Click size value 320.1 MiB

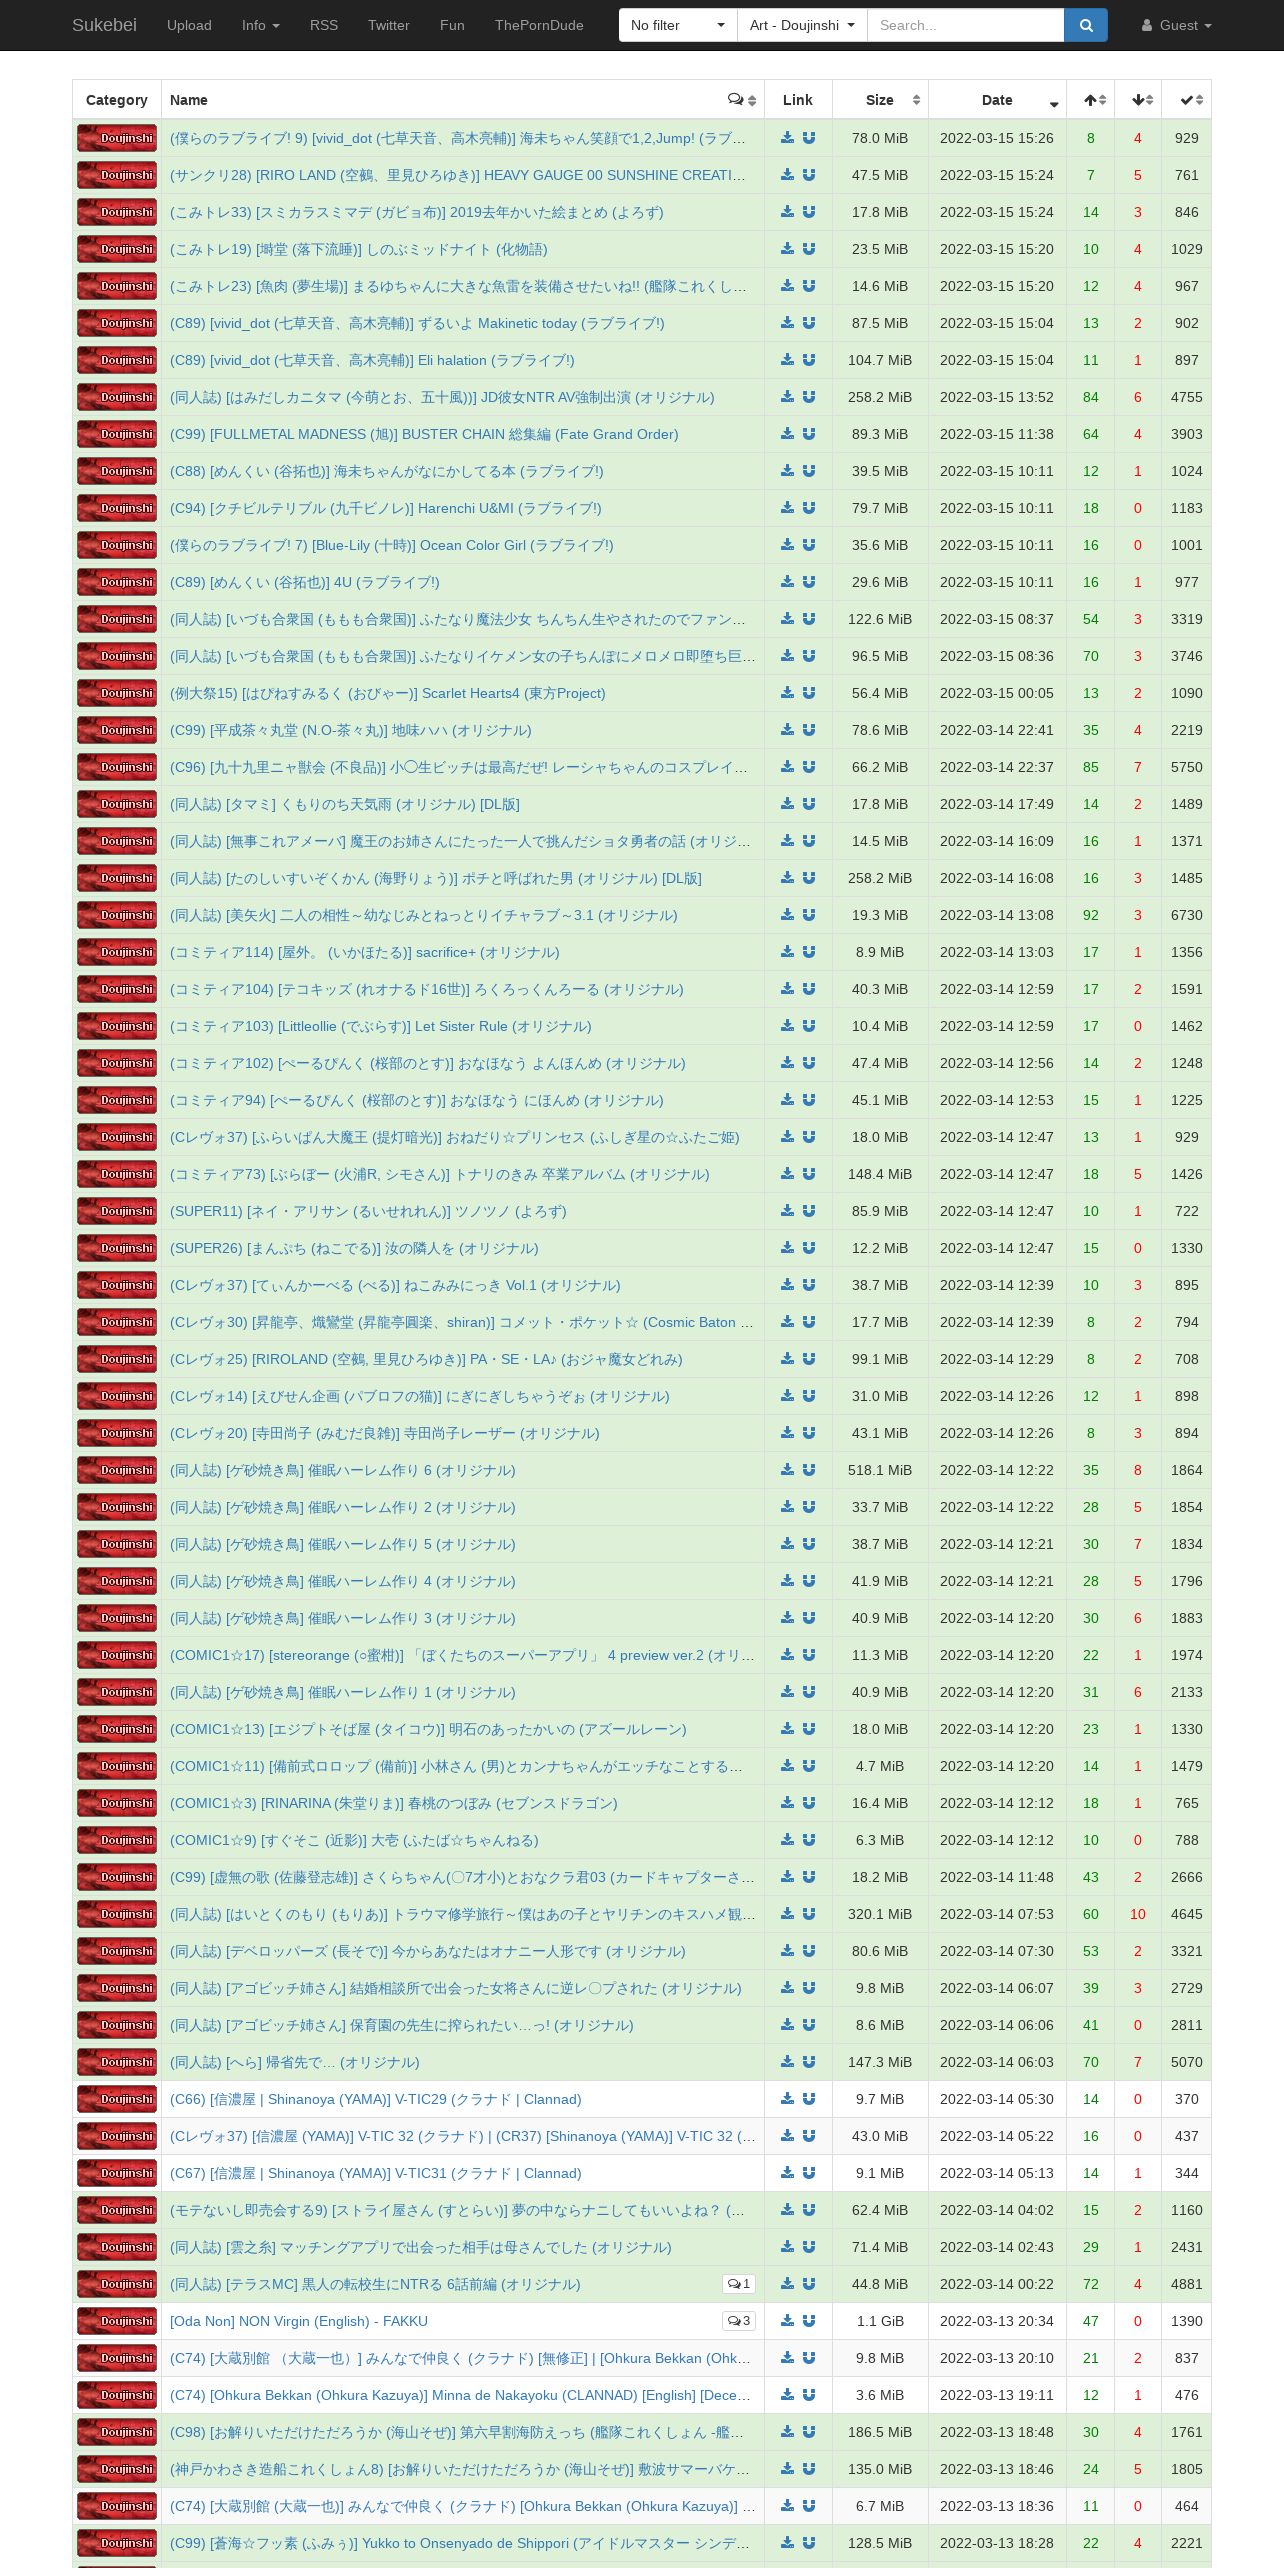click(x=880, y=1914)
